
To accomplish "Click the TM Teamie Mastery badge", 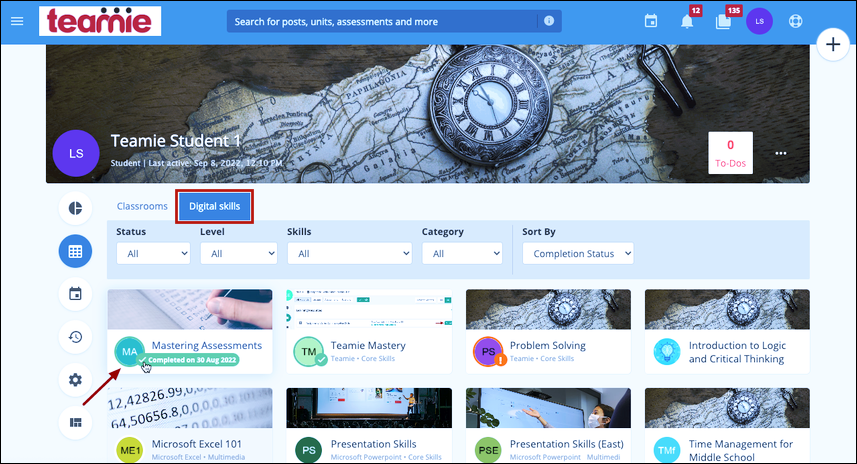I will (309, 351).
